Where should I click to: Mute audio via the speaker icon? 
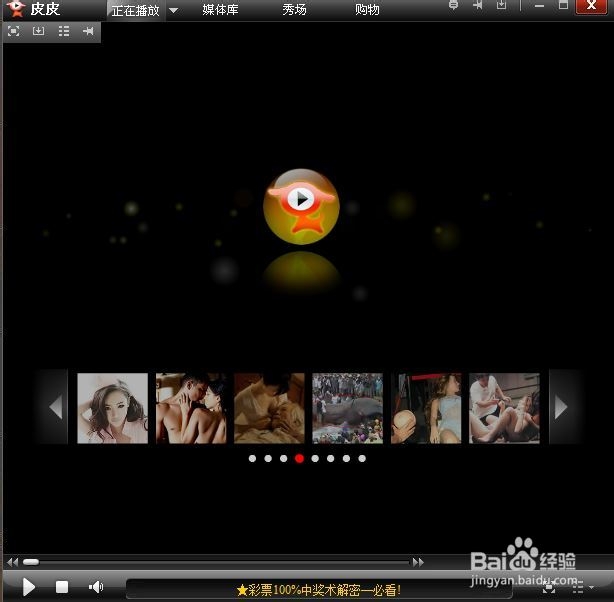tap(96, 587)
